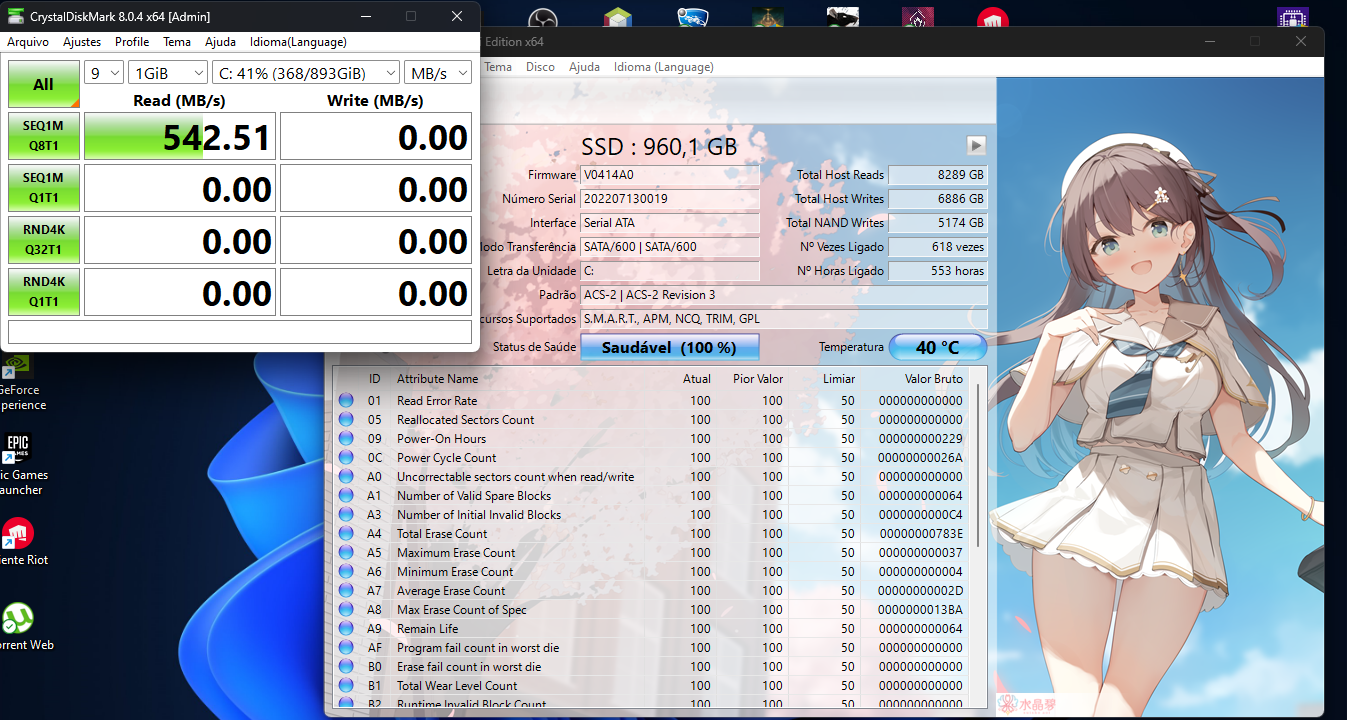Open the MB/s unit dropdown

tap(438, 73)
